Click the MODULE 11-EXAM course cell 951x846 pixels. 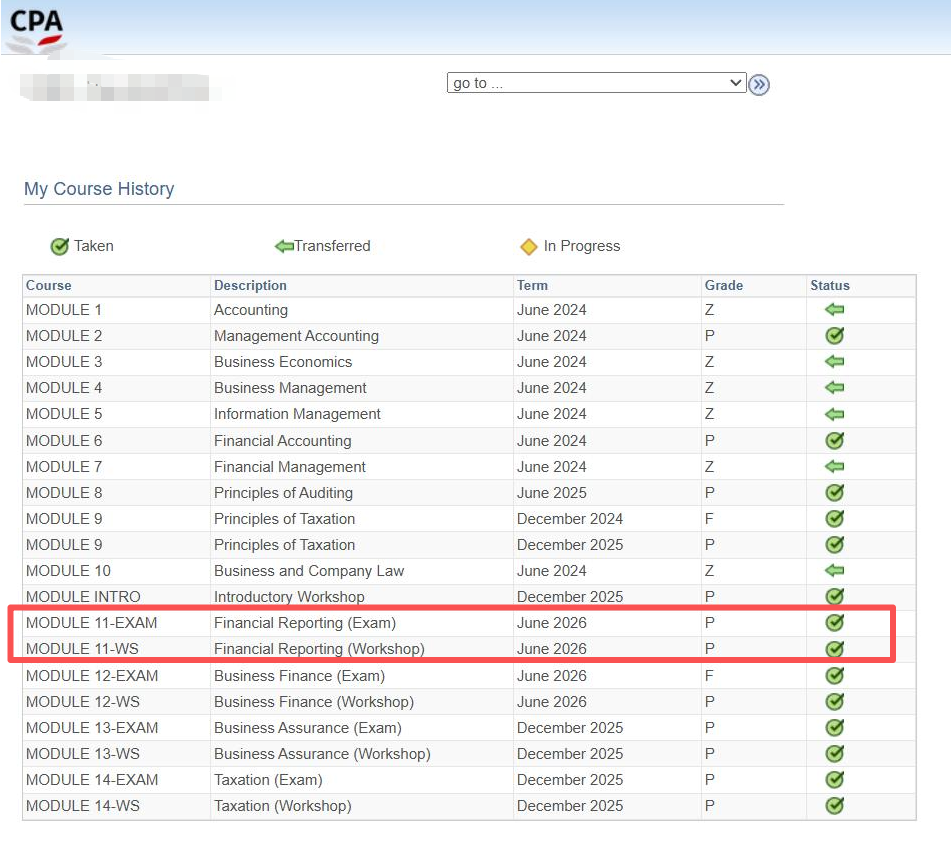(x=117, y=623)
